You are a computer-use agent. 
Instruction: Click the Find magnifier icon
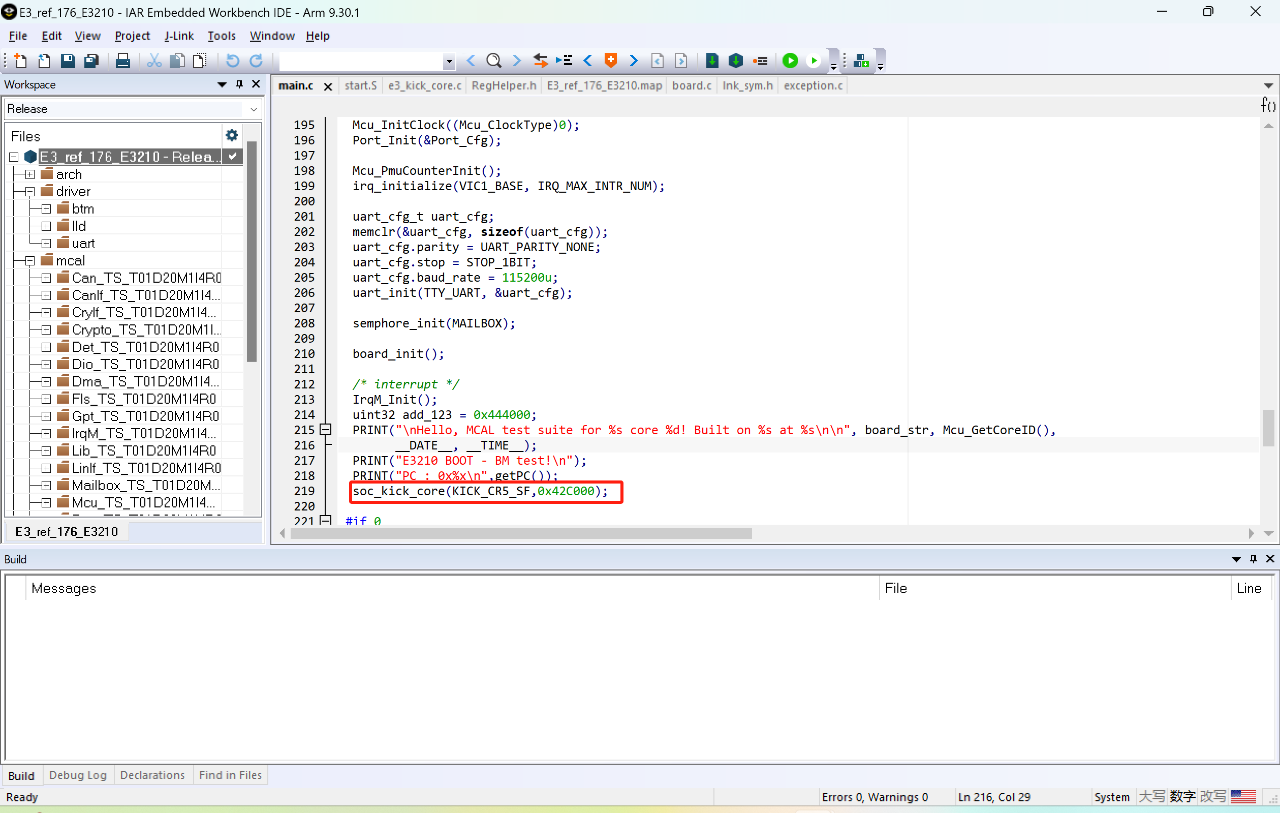[x=494, y=61]
